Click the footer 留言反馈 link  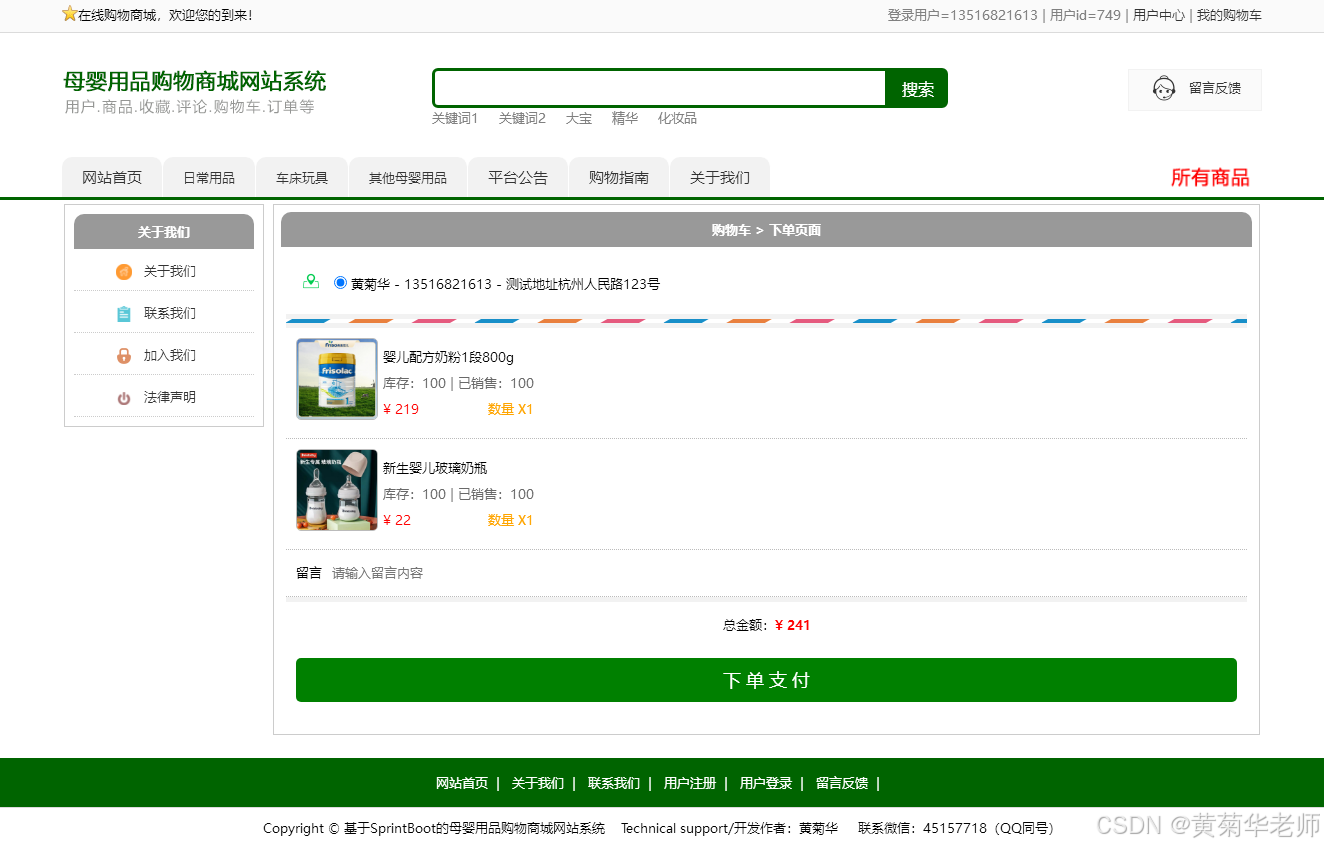click(842, 783)
